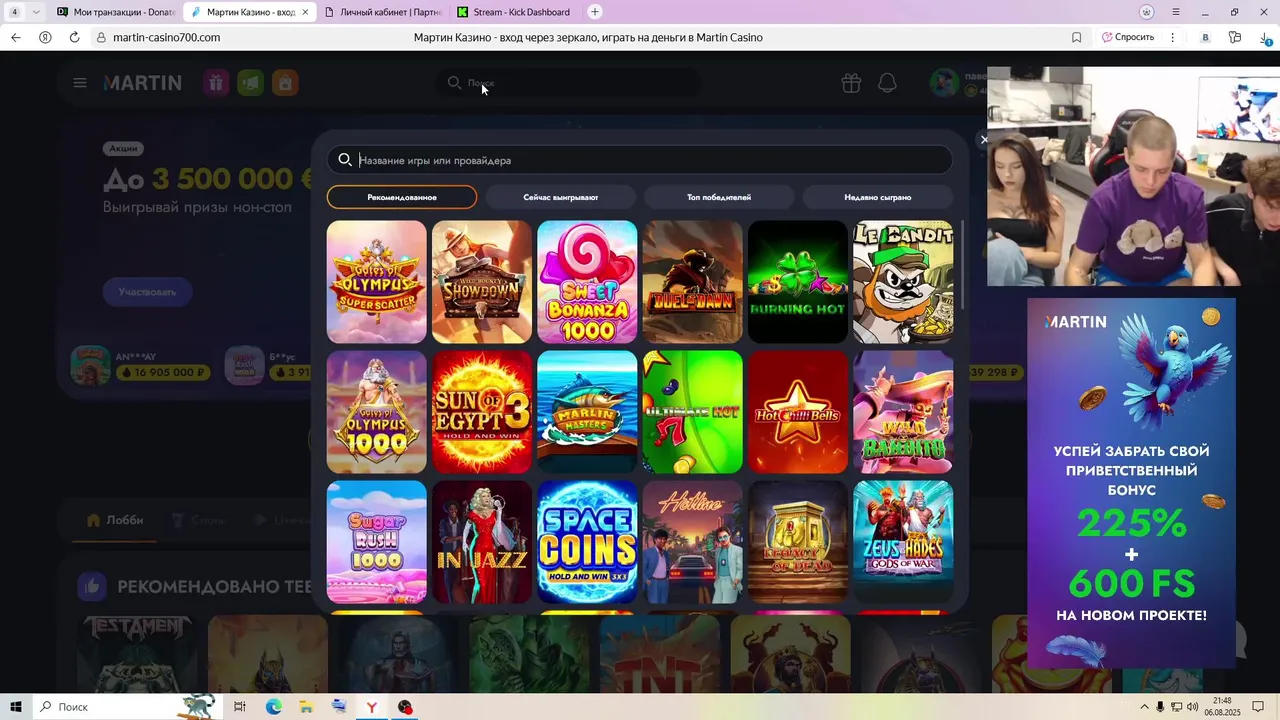
Task: Switch to Личный кабинет browser tab
Action: [381, 12]
